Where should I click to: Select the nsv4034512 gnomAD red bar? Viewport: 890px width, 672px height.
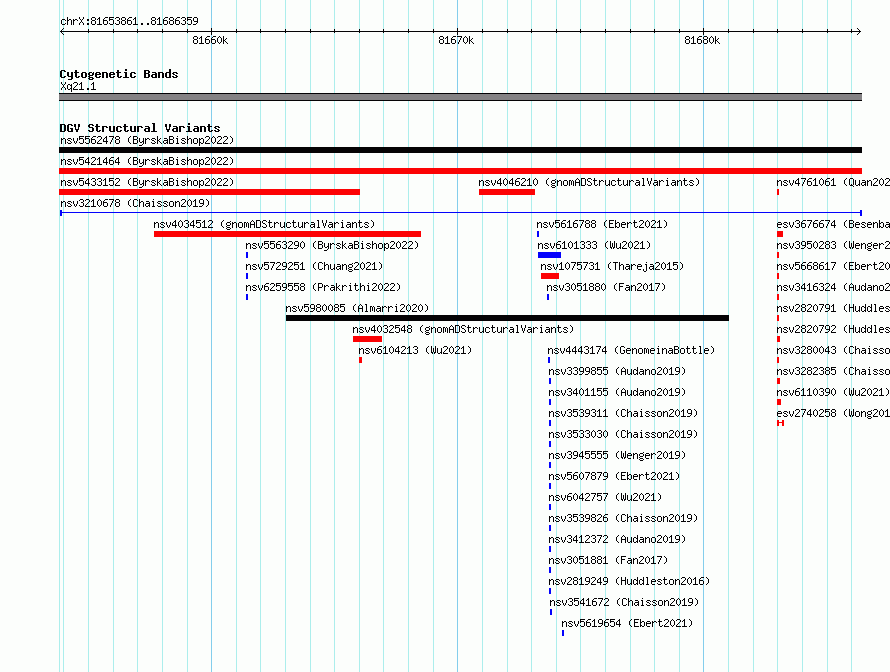pos(287,234)
